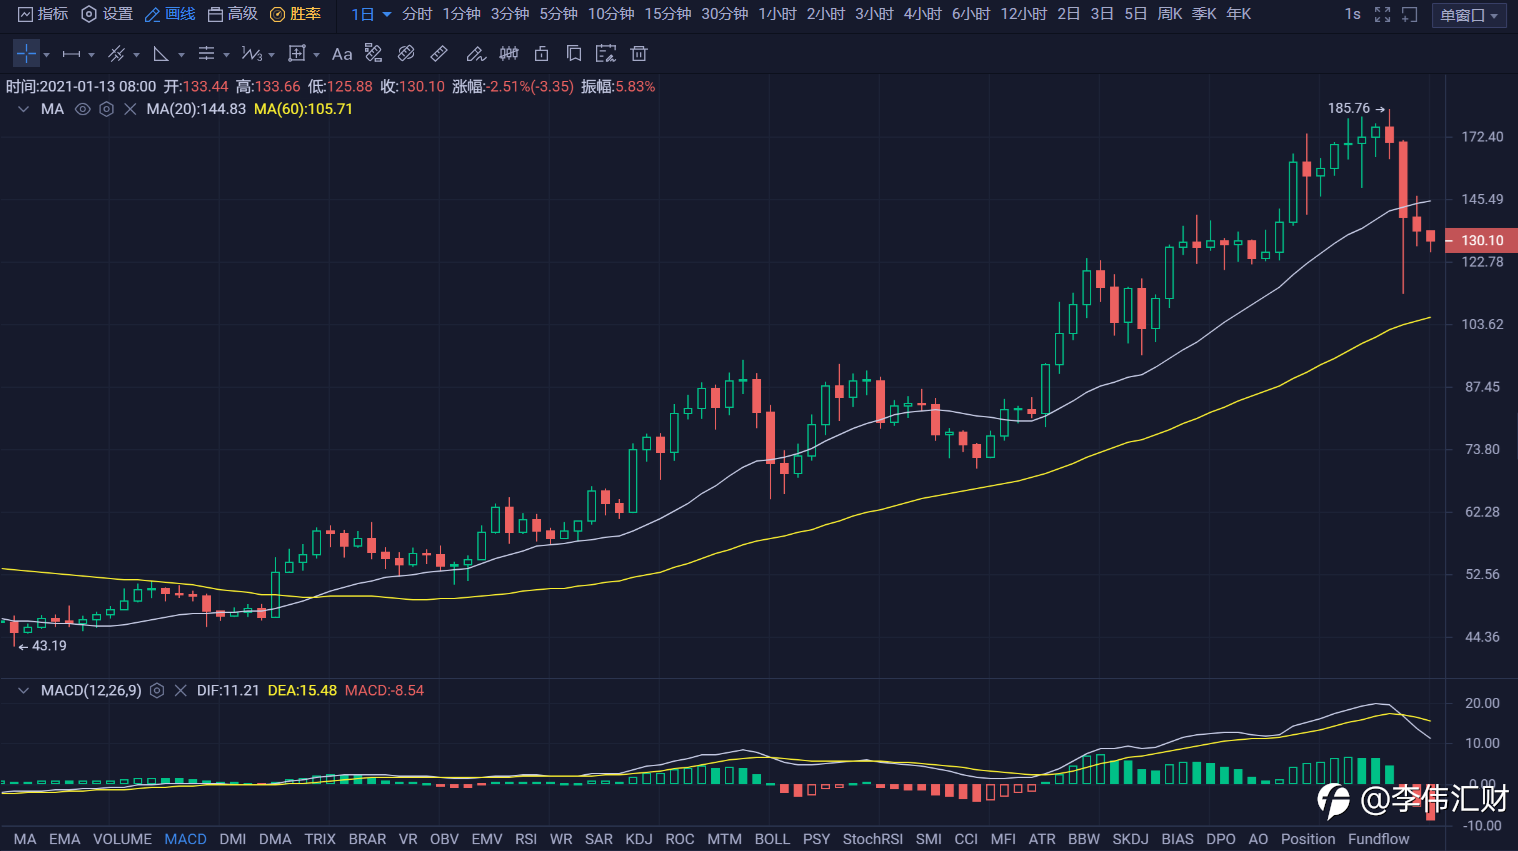This screenshot has height=851, width=1518.
Task: Toggle MA indicator visibility eye
Action: (83, 109)
